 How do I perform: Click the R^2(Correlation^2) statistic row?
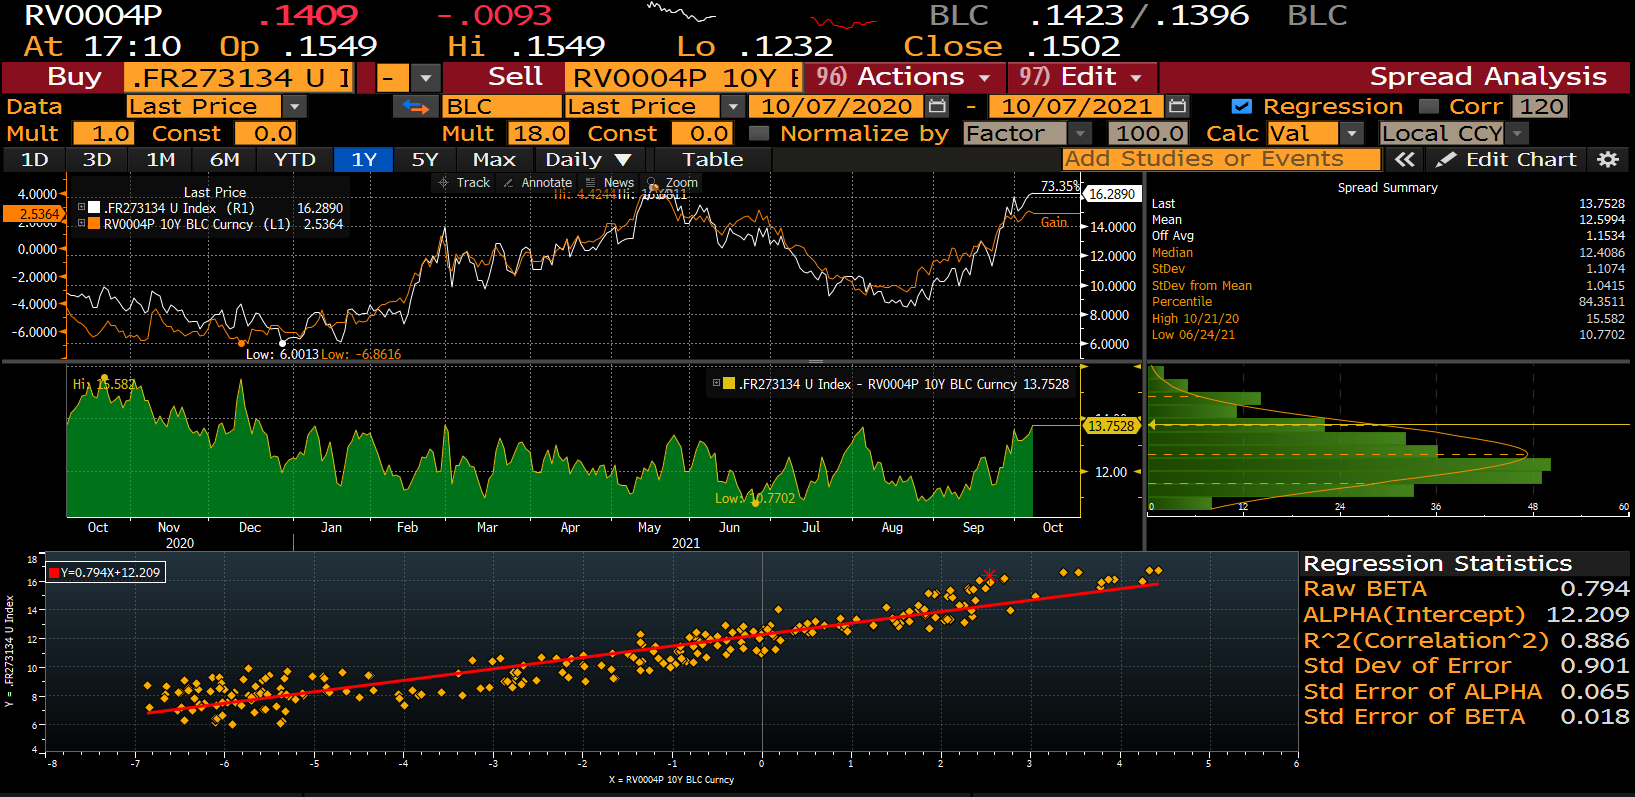pyautogui.click(x=1466, y=640)
